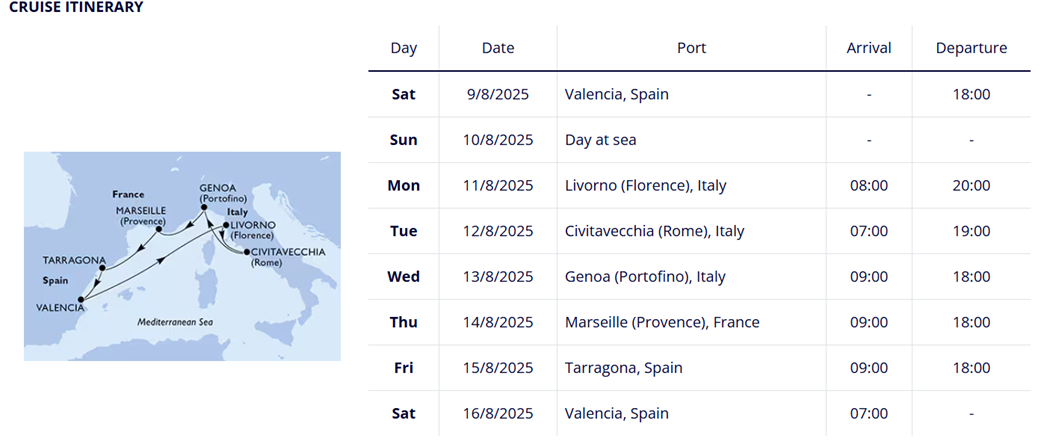Select the Marseille (Provence), France port entry
This screenshot has height=444, width=1053.
click(662, 322)
